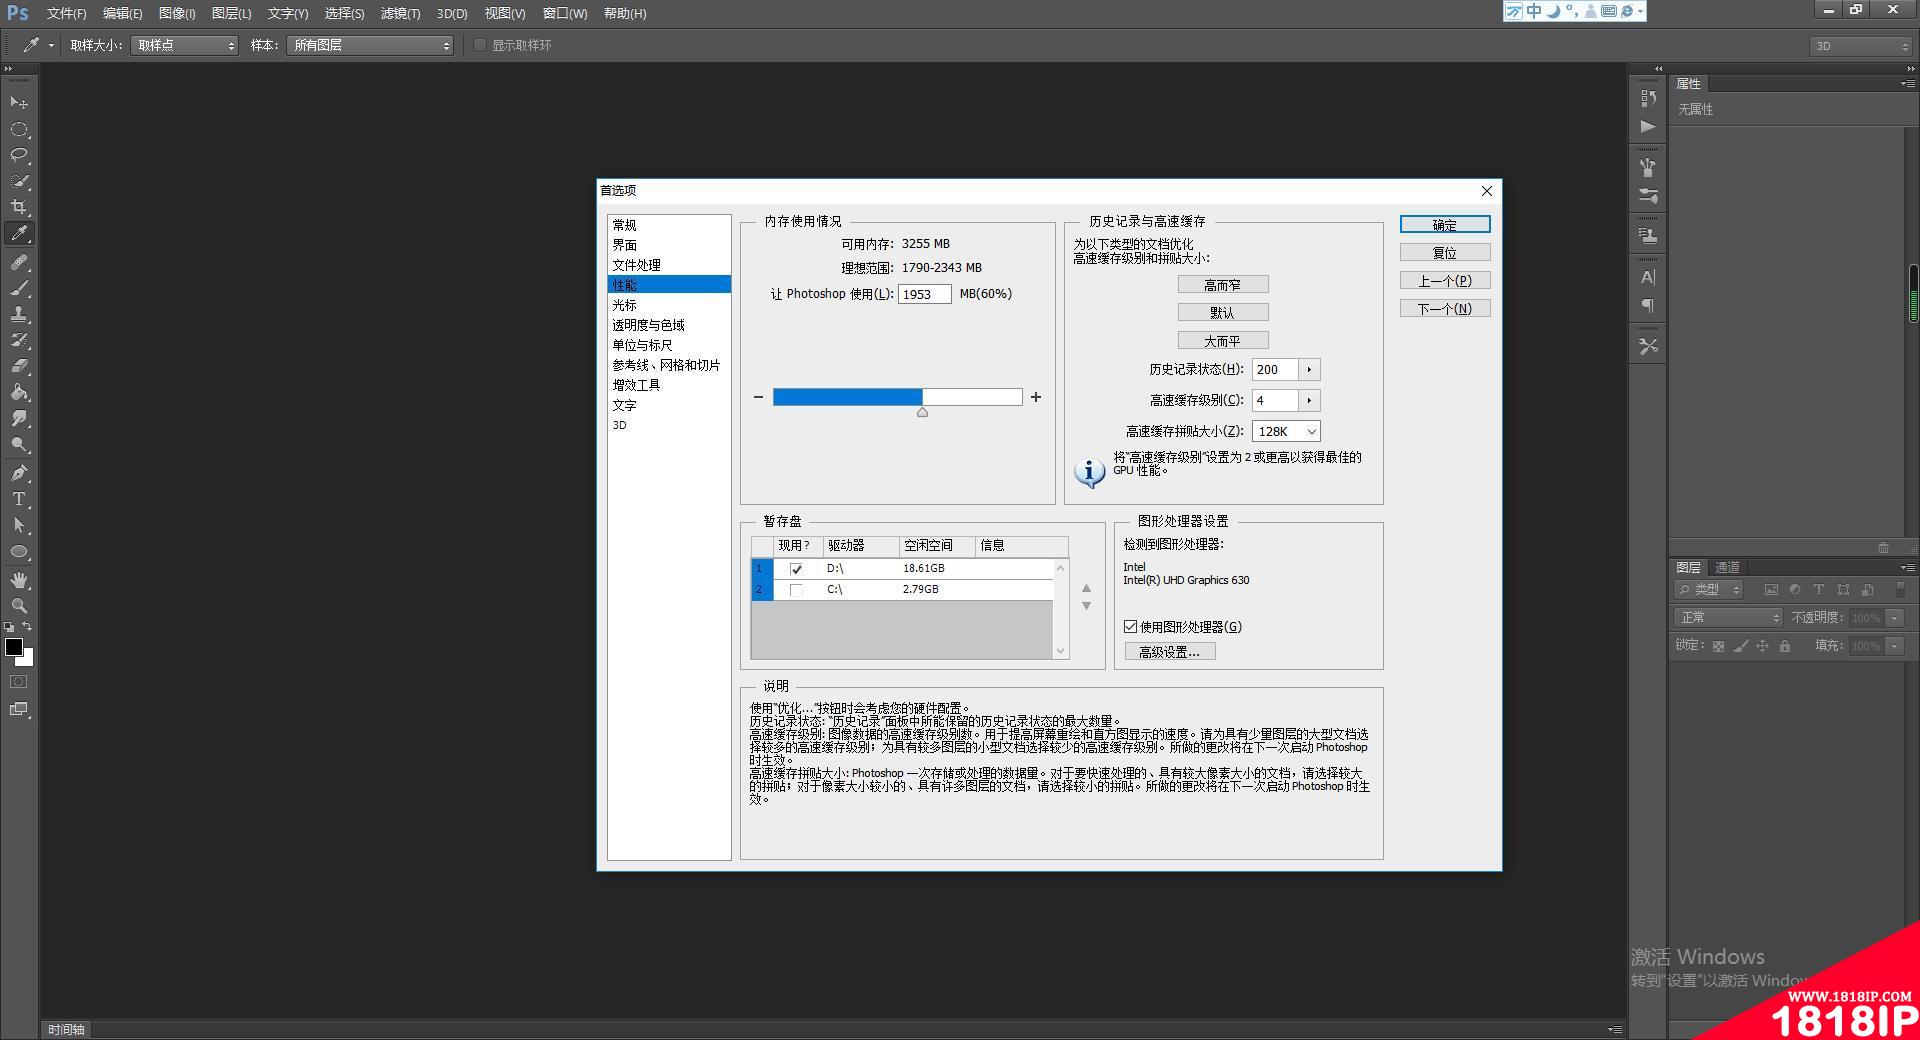Image resolution: width=1920 pixels, height=1040 pixels.
Task: Toggle Use Graphics Processor checkbox
Action: tap(1130, 627)
